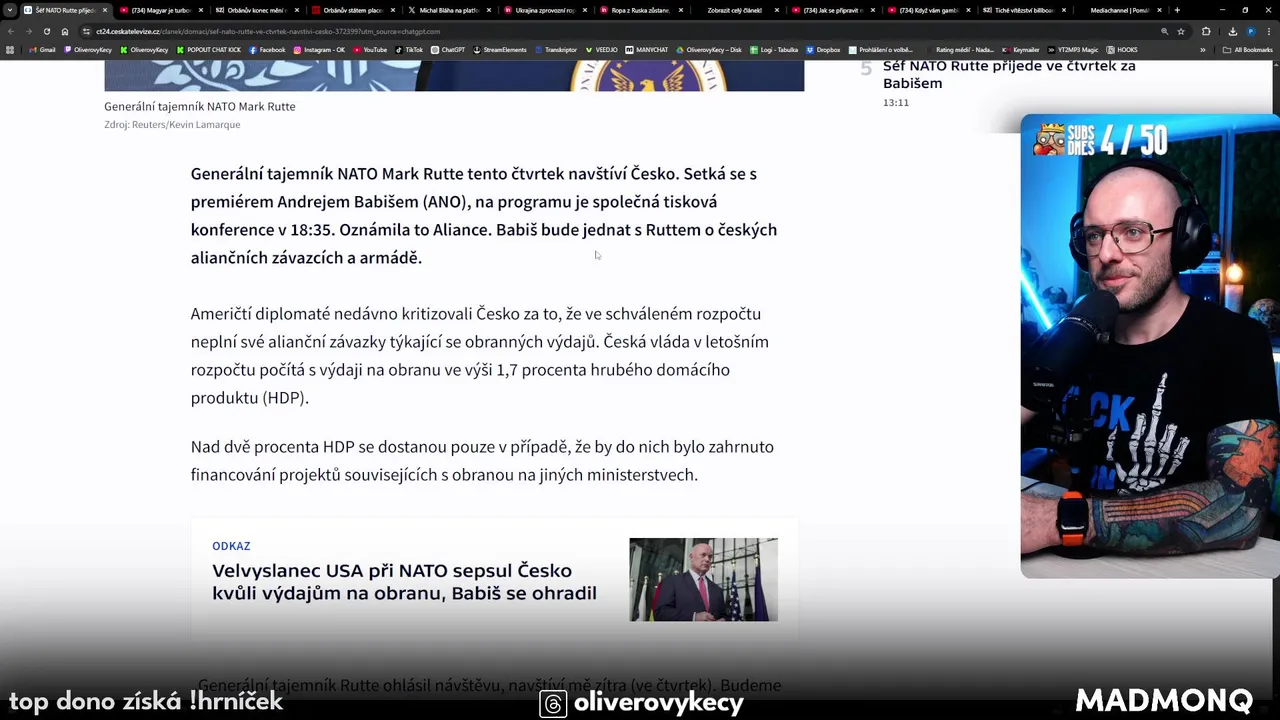Open the site info icon beside the URL
The height and width of the screenshot is (720, 1280).
click(x=87, y=31)
